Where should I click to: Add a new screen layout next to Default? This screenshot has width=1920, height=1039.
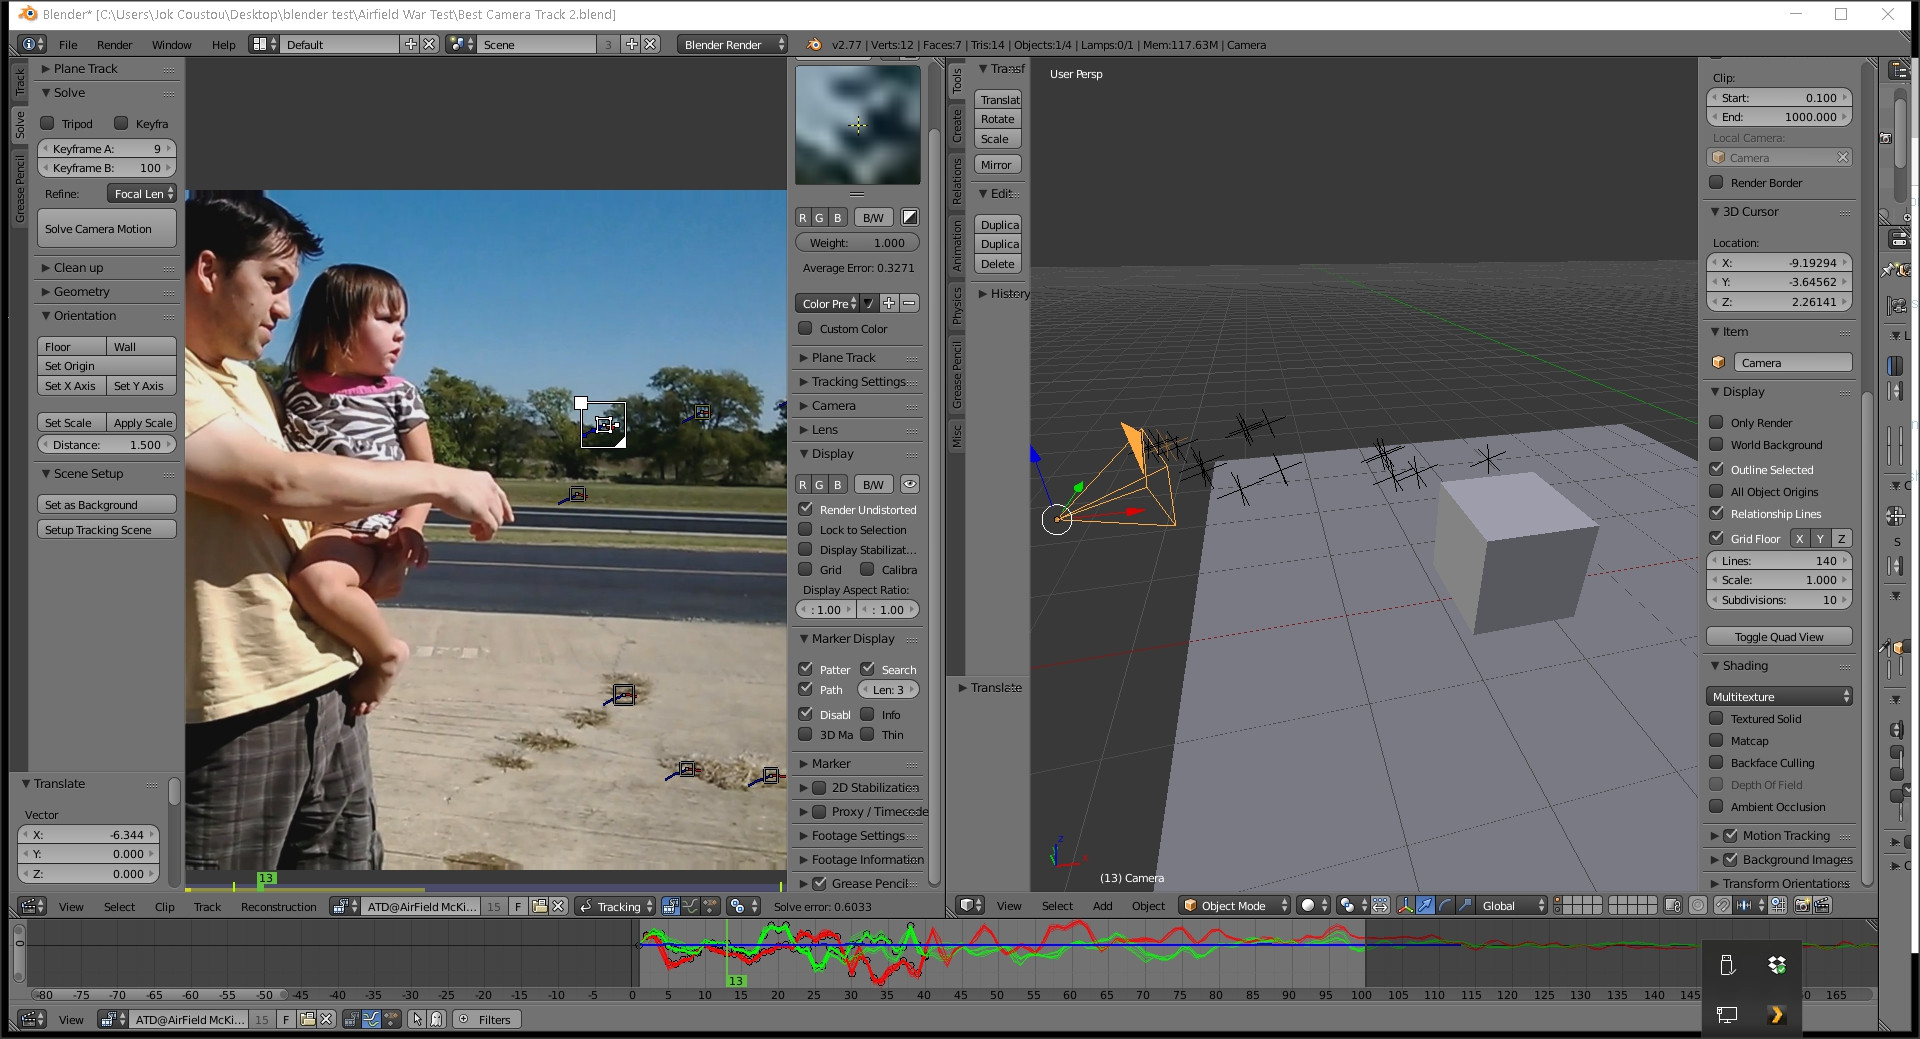pyautogui.click(x=410, y=44)
